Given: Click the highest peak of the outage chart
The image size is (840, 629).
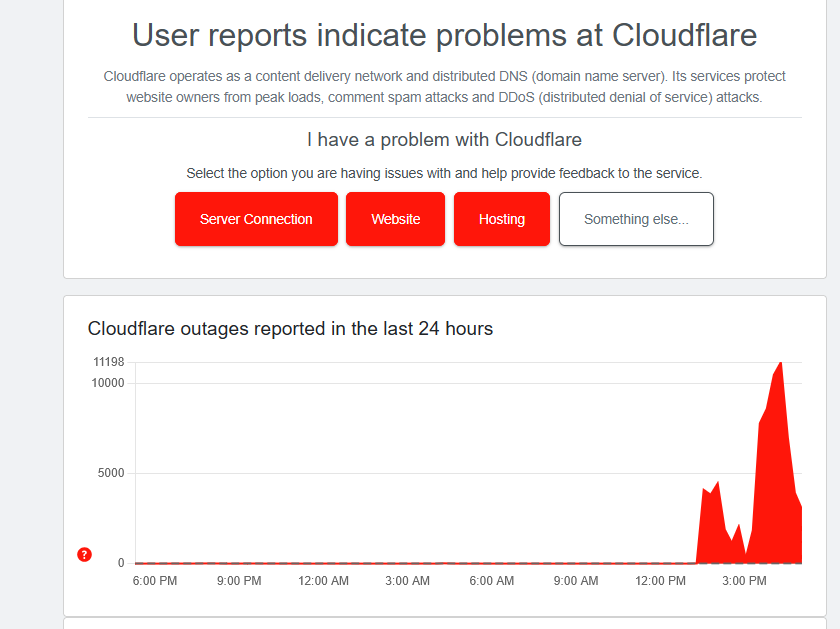Looking at the screenshot, I should coord(780,364).
